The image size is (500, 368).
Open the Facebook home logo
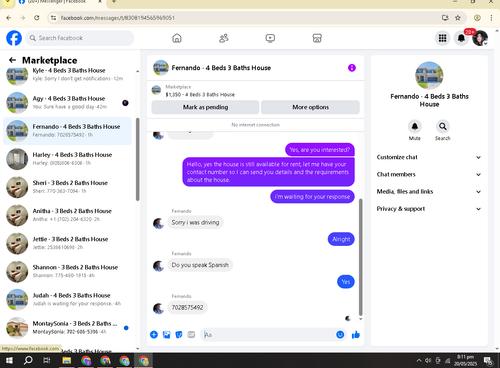pyautogui.click(x=14, y=38)
